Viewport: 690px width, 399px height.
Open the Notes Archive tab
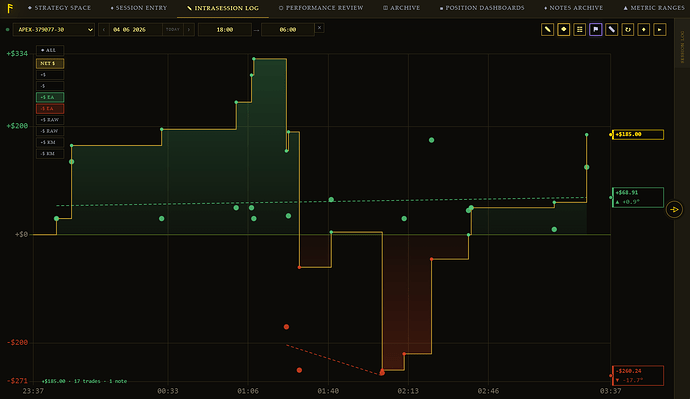[x=574, y=8]
